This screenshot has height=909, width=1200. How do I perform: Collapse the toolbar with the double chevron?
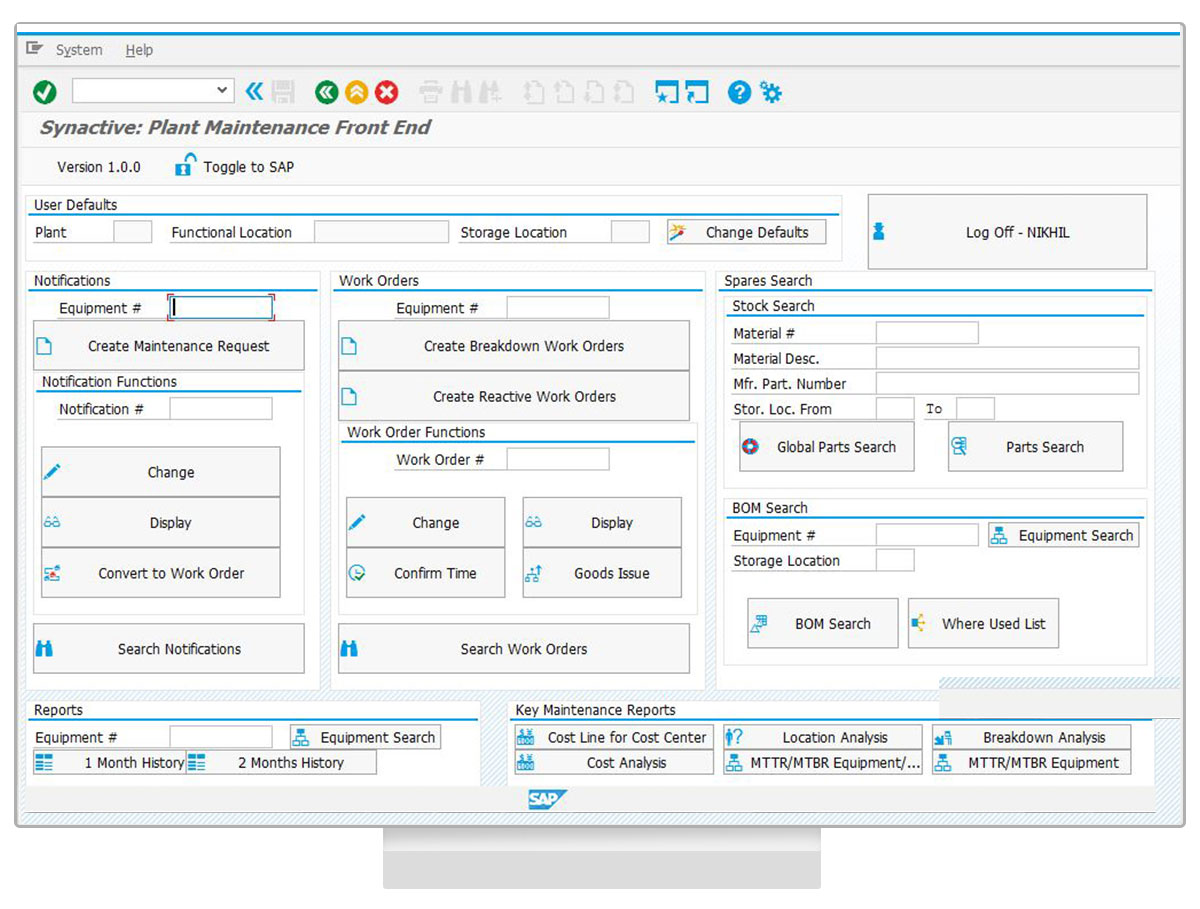click(x=253, y=91)
